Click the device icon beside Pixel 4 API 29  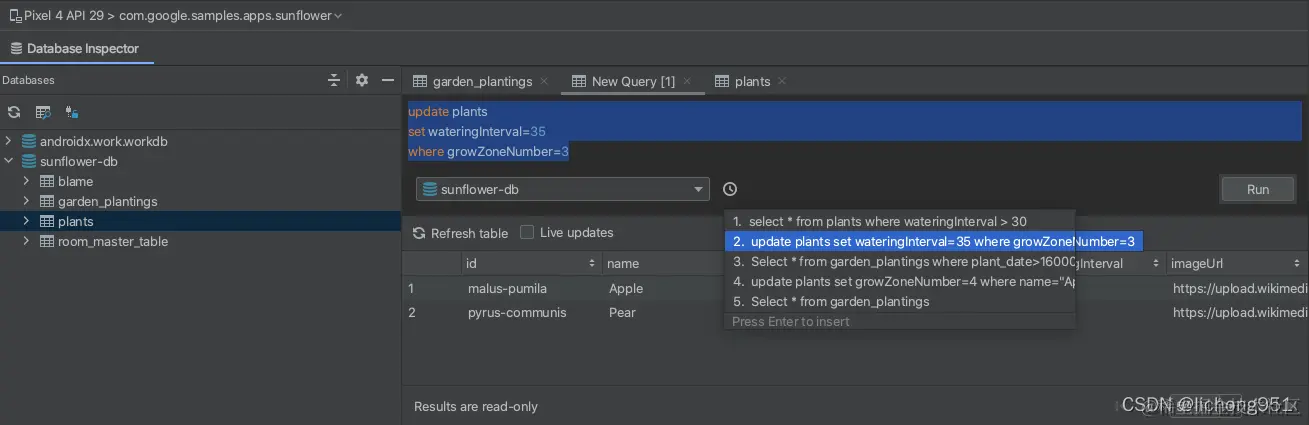tap(15, 15)
